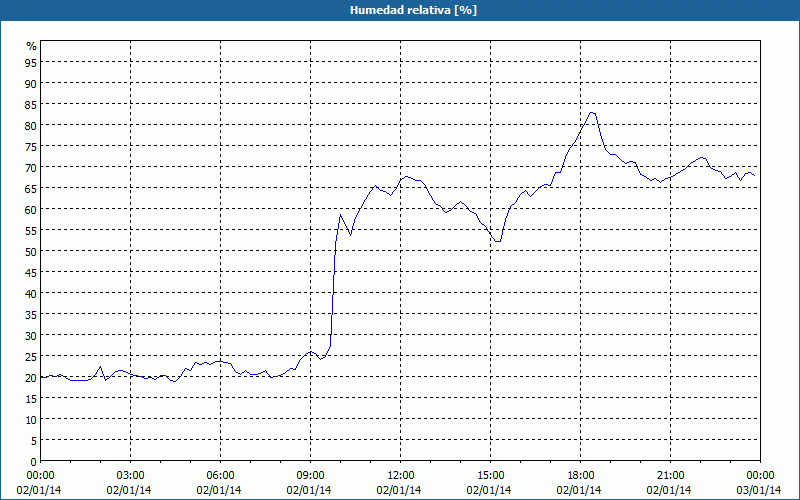
Task: Click the 03:00 time label on the X axis
Action: [x=131, y=476]
